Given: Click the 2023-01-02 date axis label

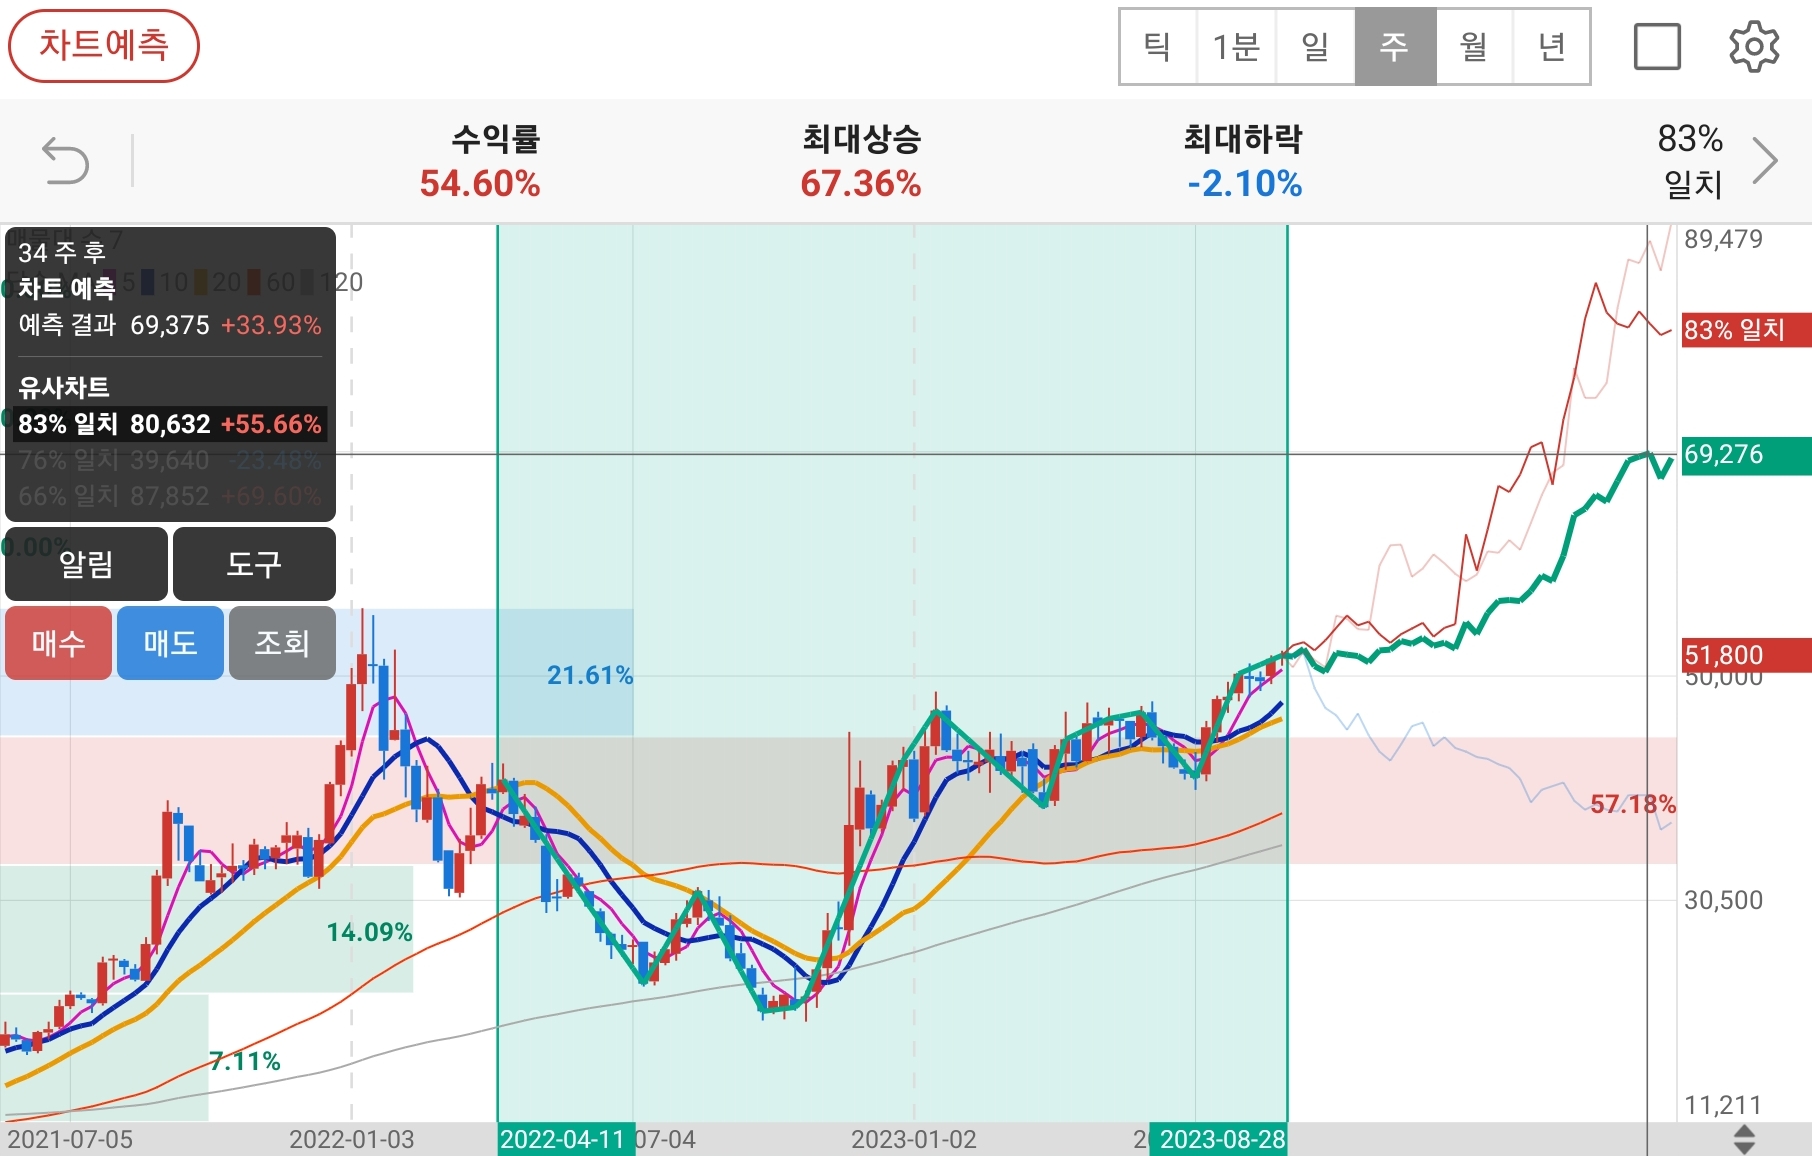Looking at the screenshot, I should [x=913, y=1139].
